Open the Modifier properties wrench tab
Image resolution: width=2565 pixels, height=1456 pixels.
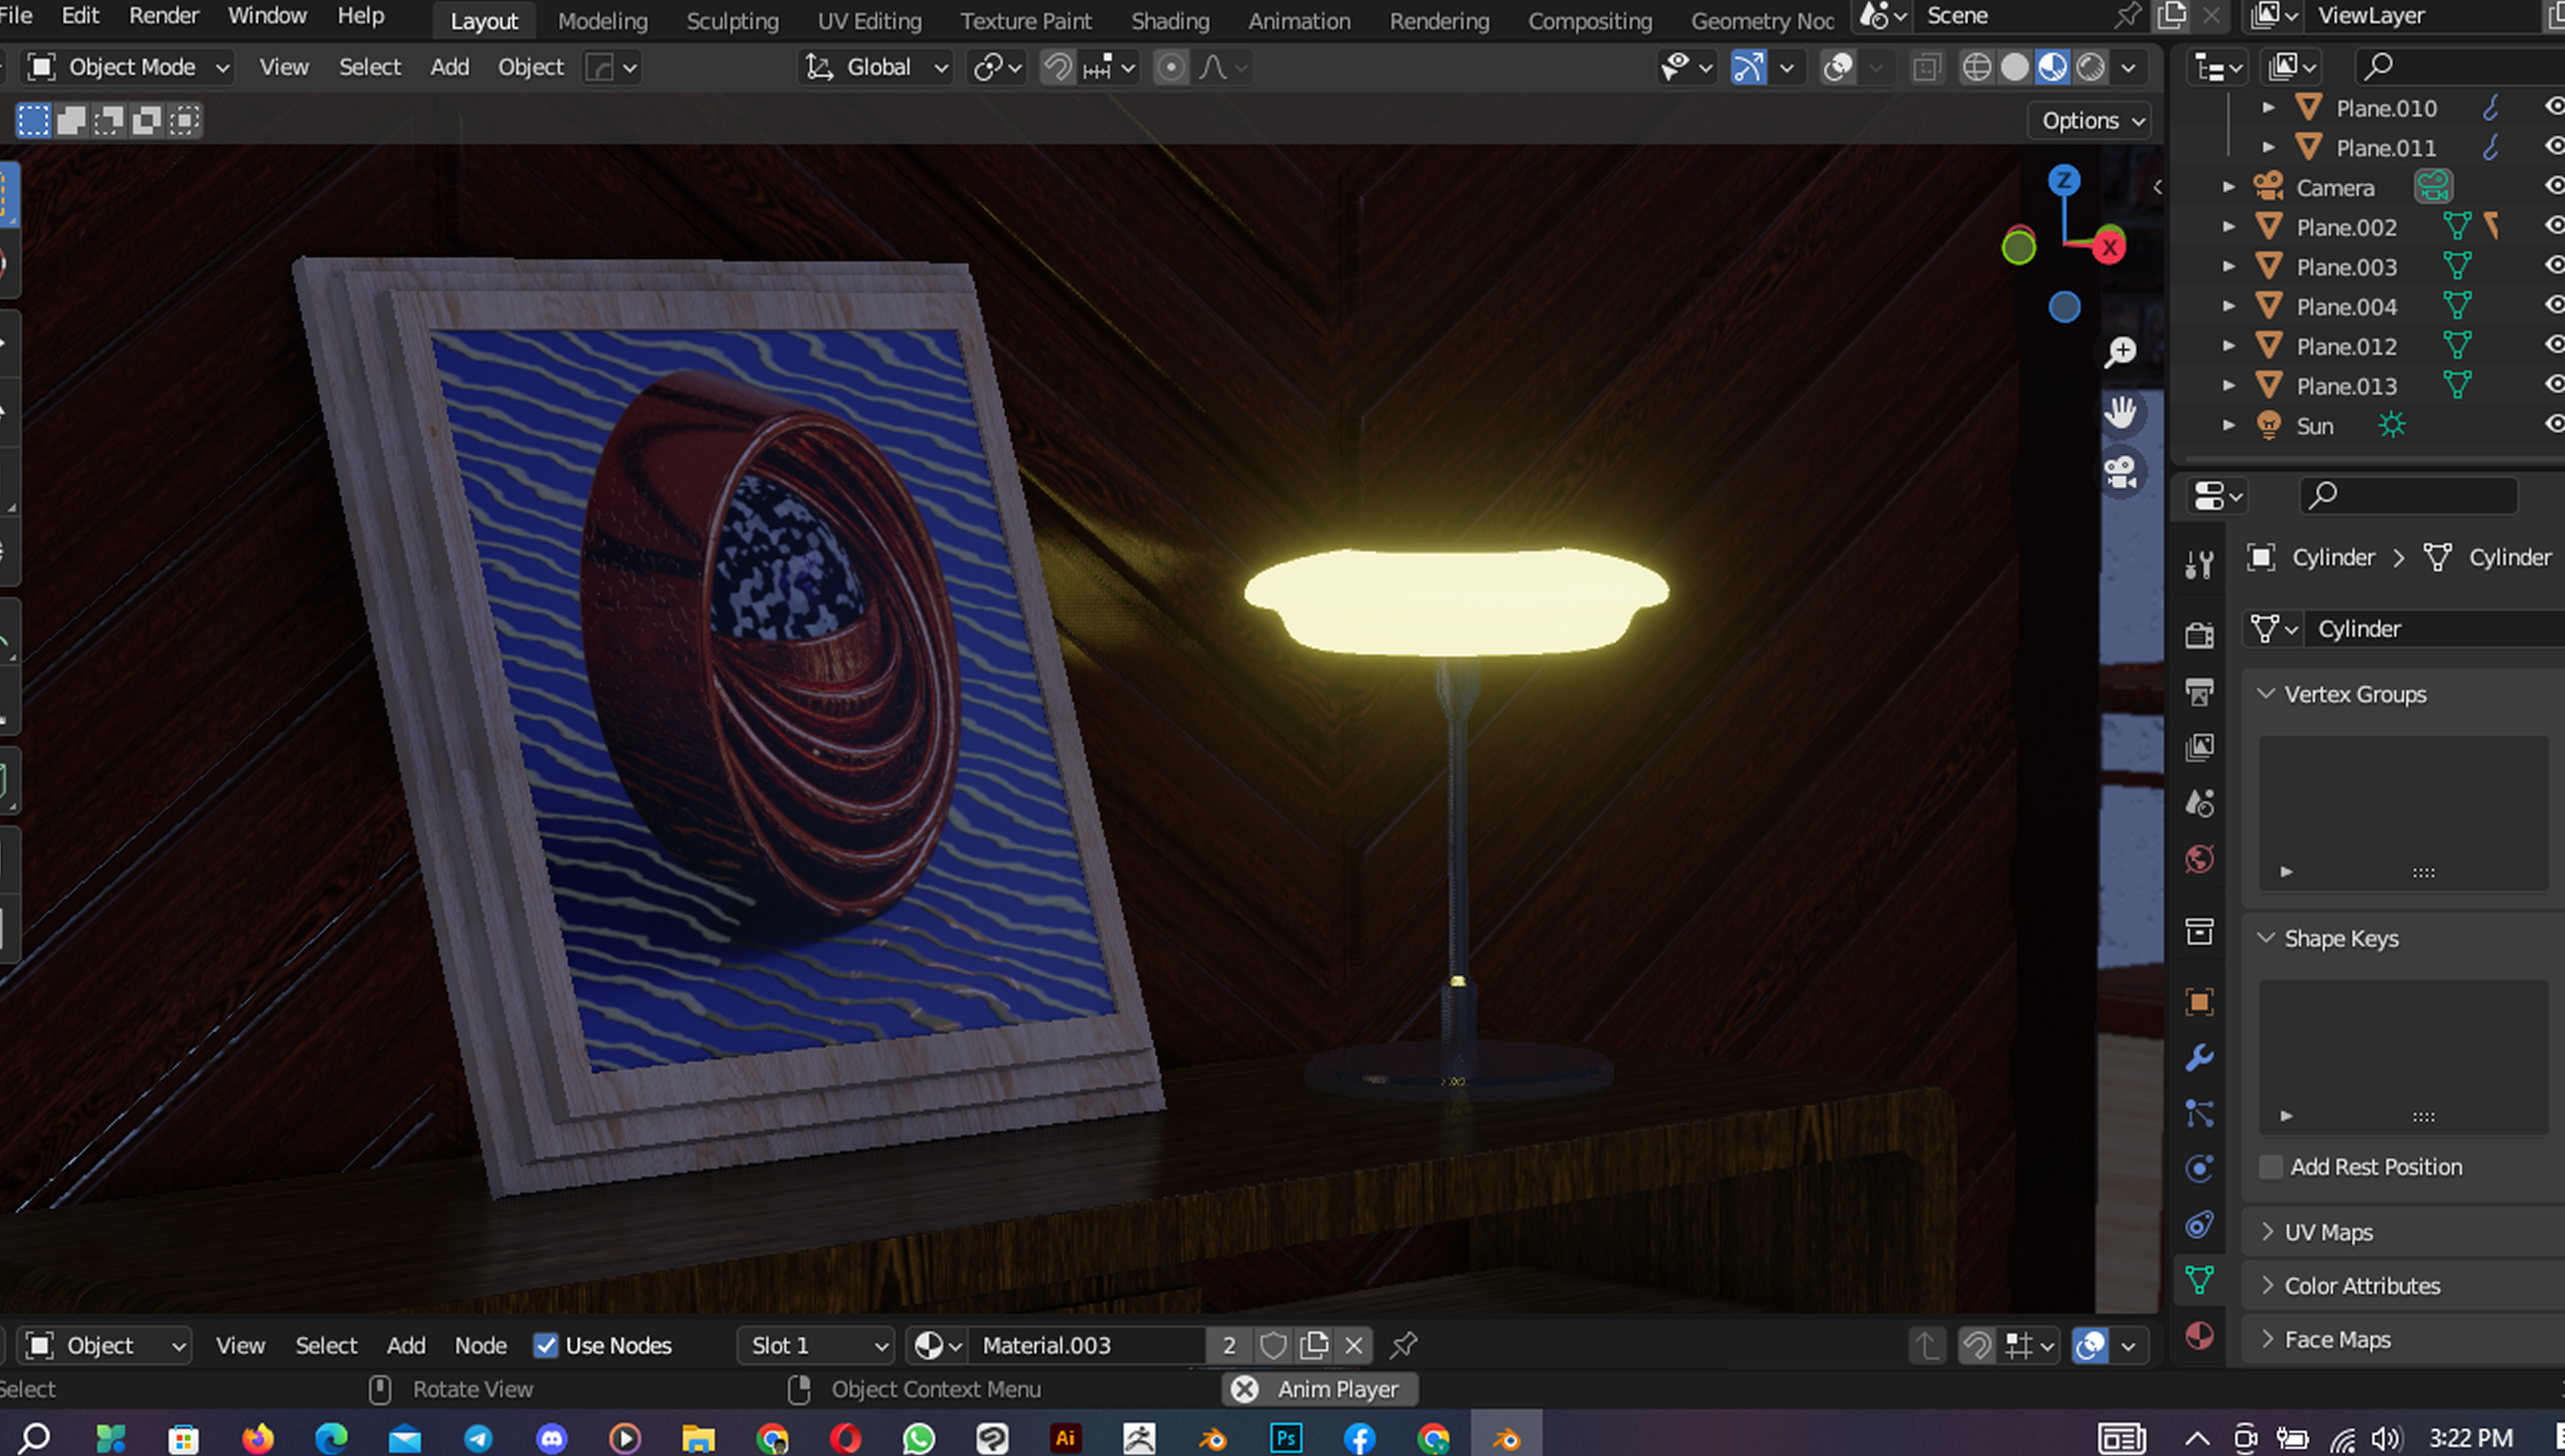click(2199, 1058)
